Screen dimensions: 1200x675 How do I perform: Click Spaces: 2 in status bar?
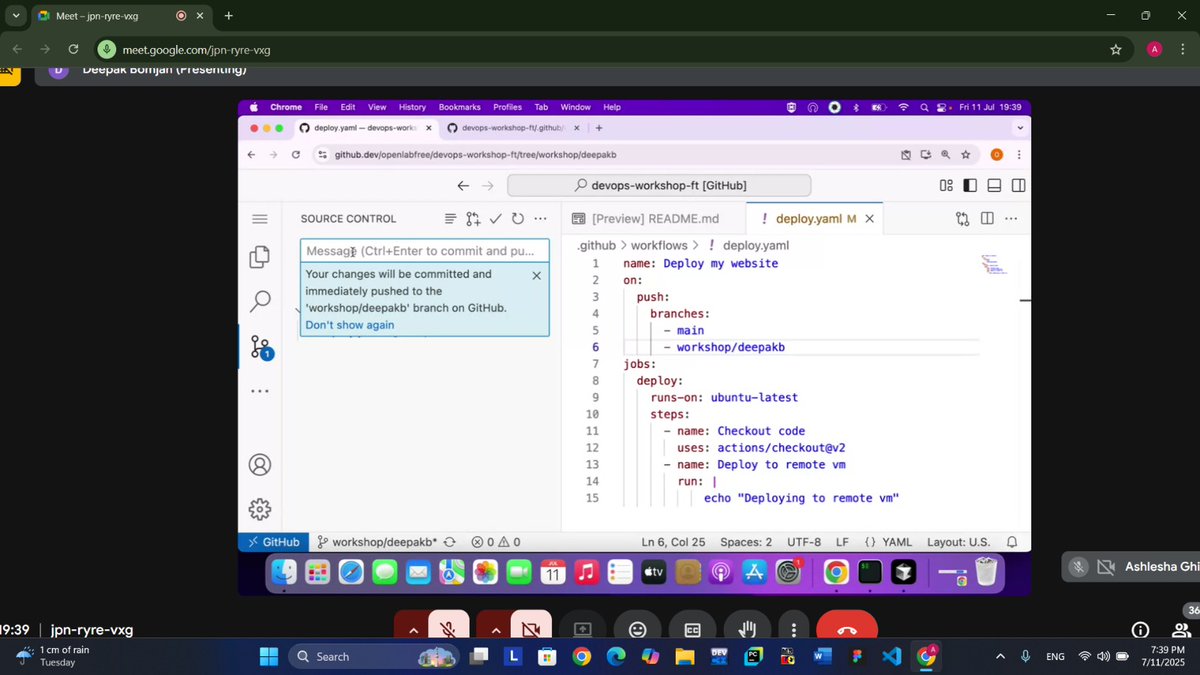point(746,542)
